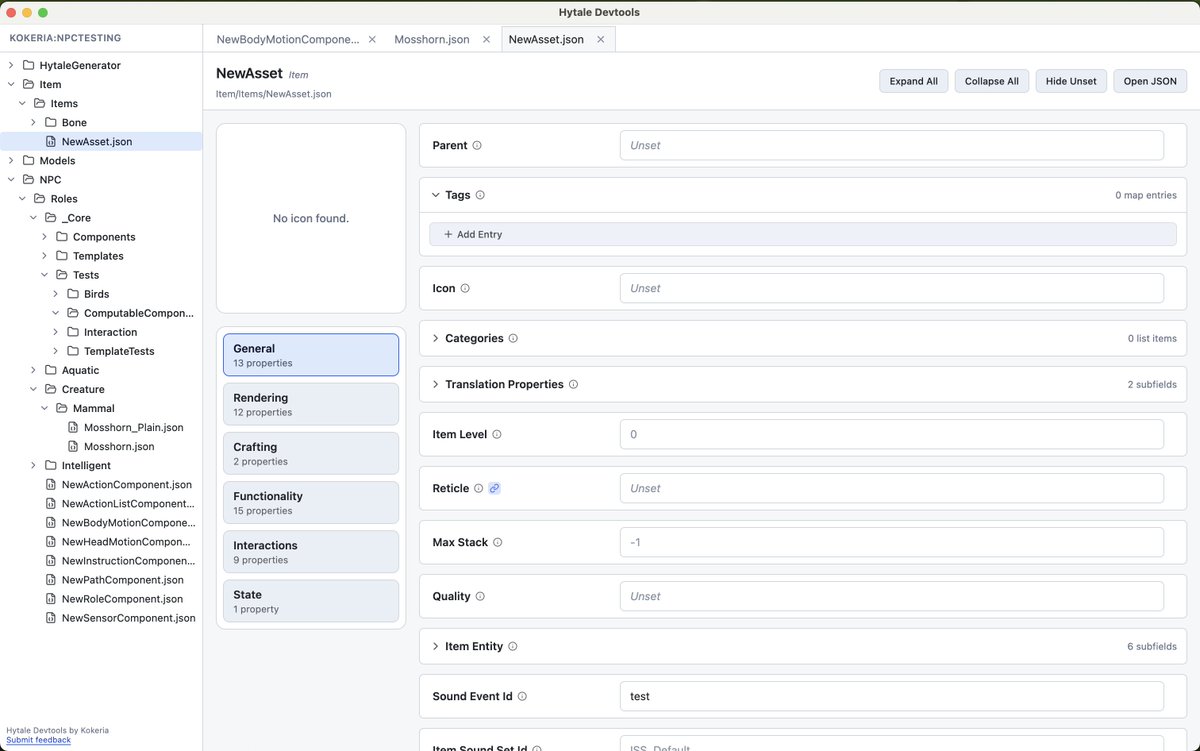
Task: Click the Max Stack input field
Action: click(892, 542)
